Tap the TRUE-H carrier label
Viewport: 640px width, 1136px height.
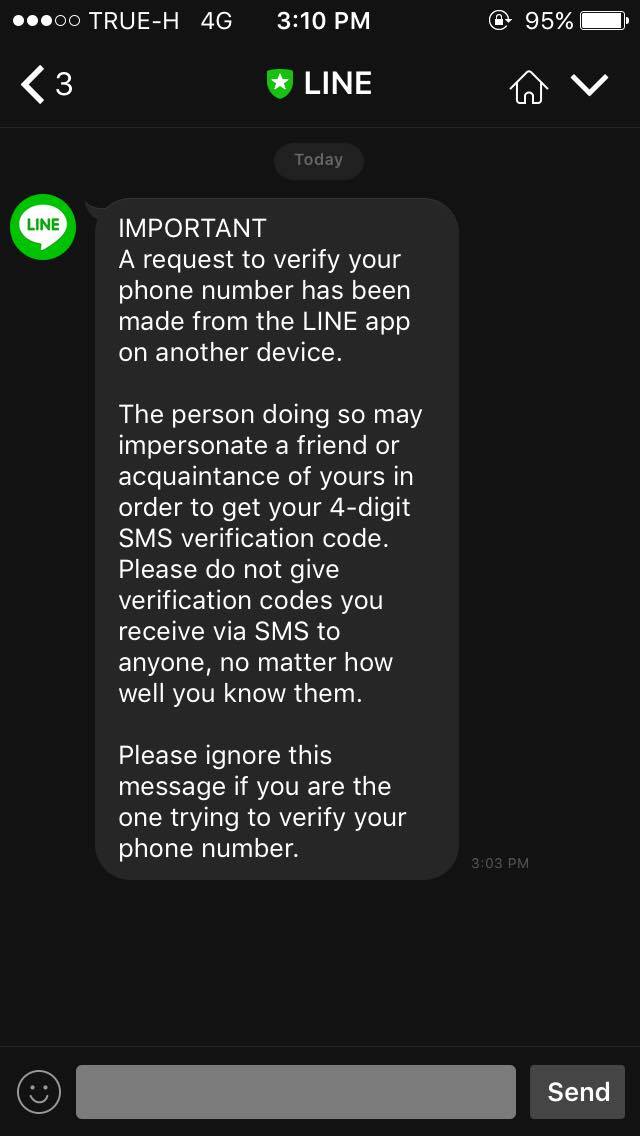[134, 21]
